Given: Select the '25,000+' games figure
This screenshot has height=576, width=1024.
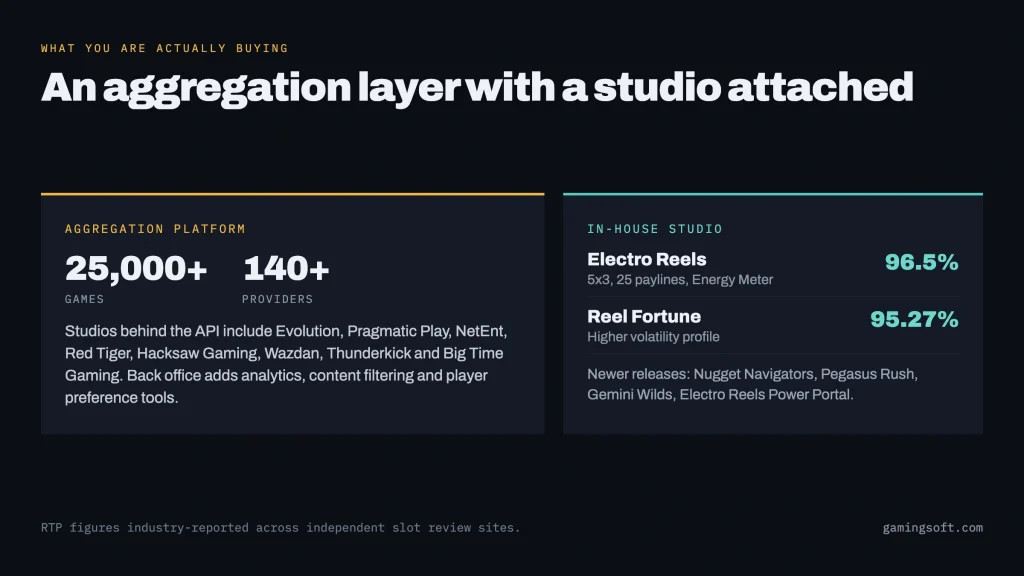Looking at the screenshot, I should pyautogui.click(x=136, y=268).
